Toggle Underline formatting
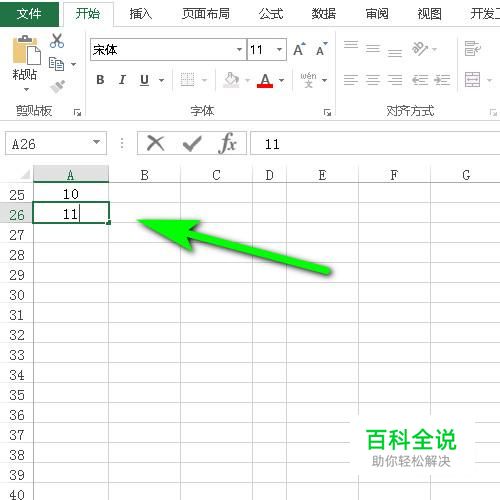The height and width of the screenshot is (500, 500). [x=144, y=80]
